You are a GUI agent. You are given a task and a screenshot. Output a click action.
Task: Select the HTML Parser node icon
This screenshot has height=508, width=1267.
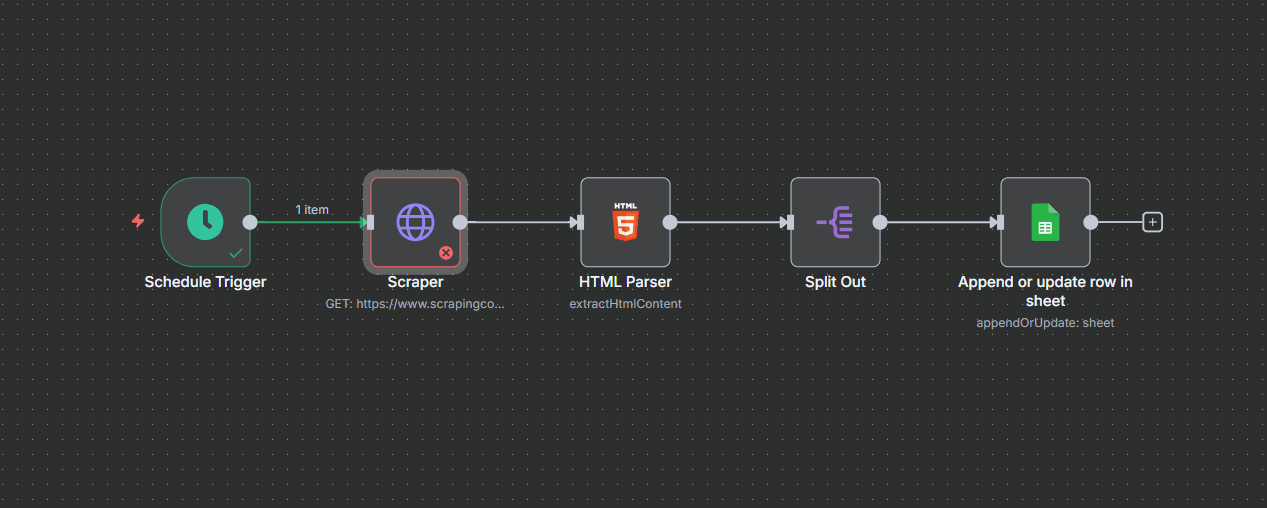pyautogui.click(x=625, y=222)
